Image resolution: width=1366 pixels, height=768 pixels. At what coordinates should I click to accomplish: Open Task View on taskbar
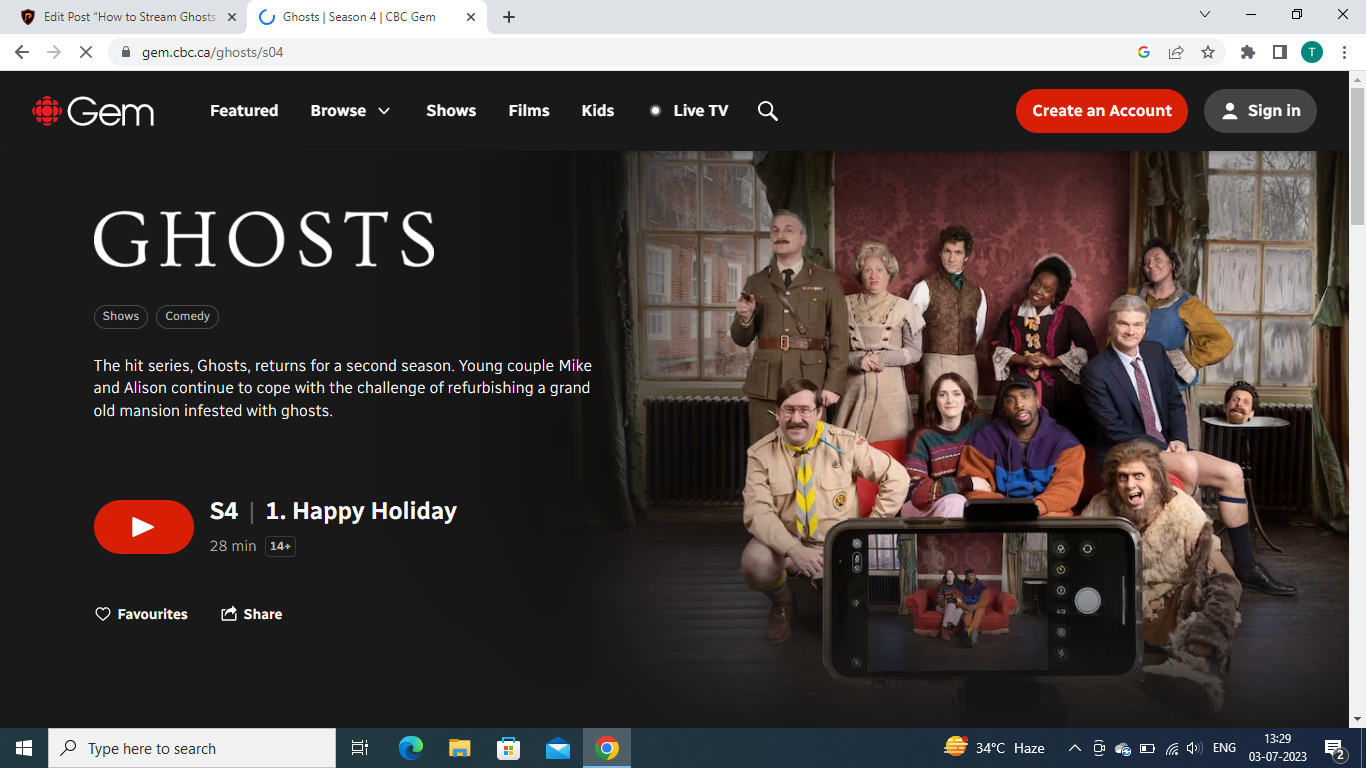point(360,748)
